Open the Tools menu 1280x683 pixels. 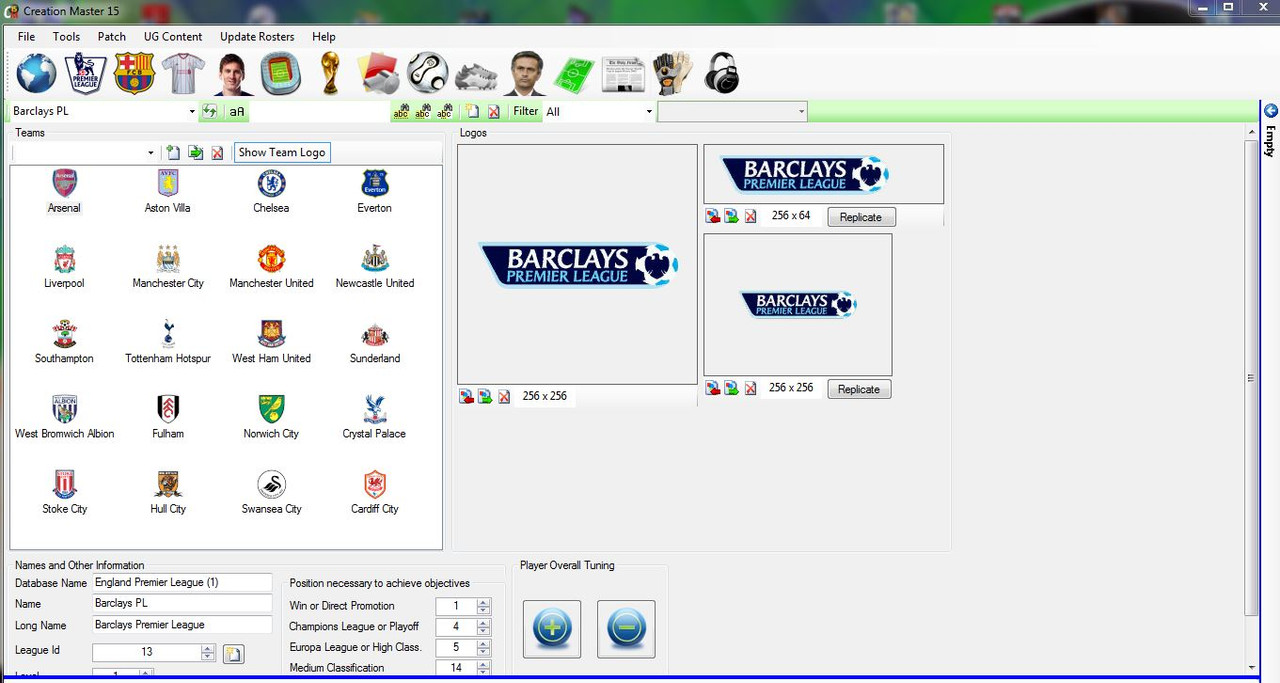[66, 36]
